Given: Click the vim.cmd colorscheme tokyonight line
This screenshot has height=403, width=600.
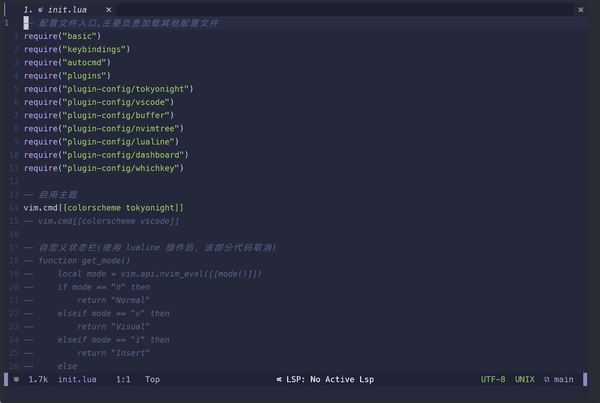Looking at the screenshot, I should [104, 207].
